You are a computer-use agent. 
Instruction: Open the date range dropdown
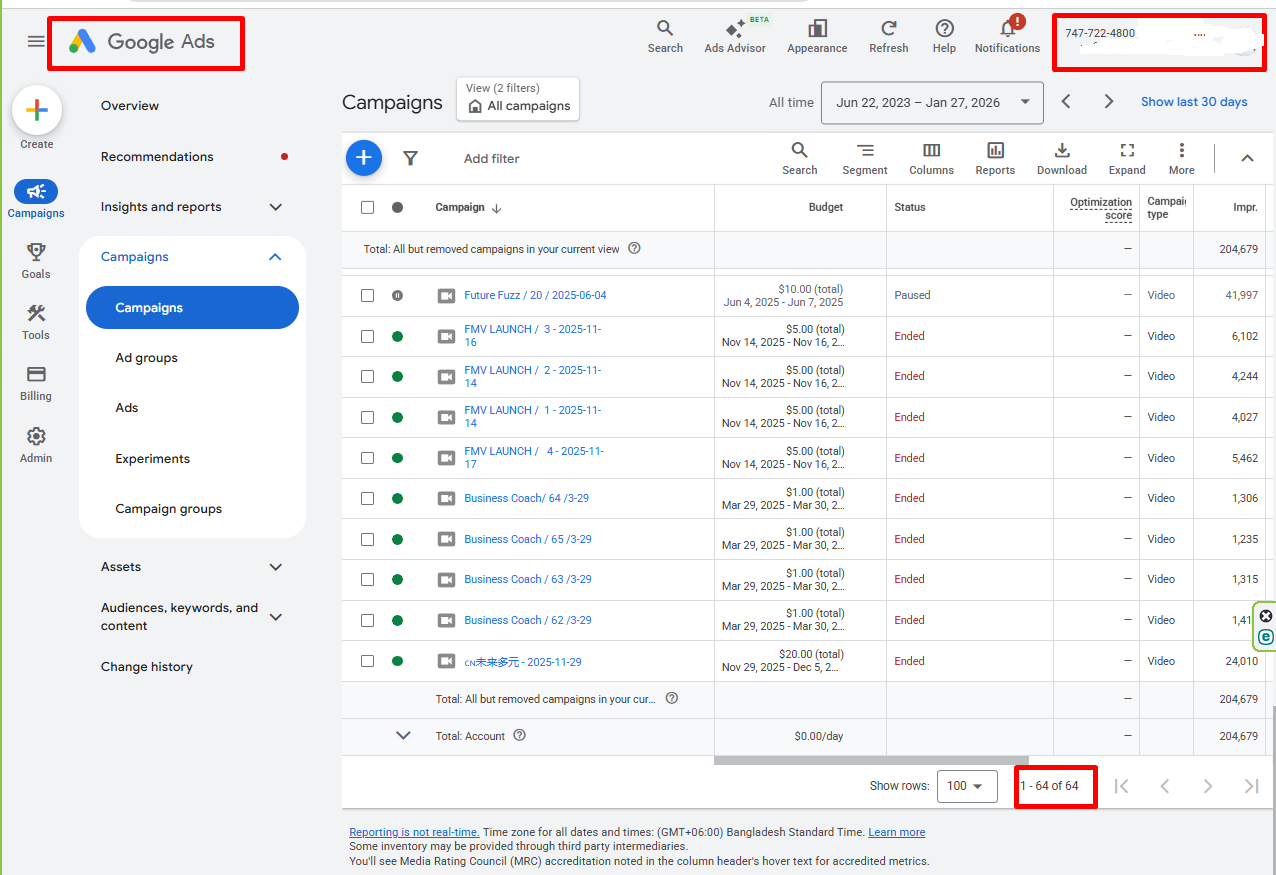coord(931,102)
